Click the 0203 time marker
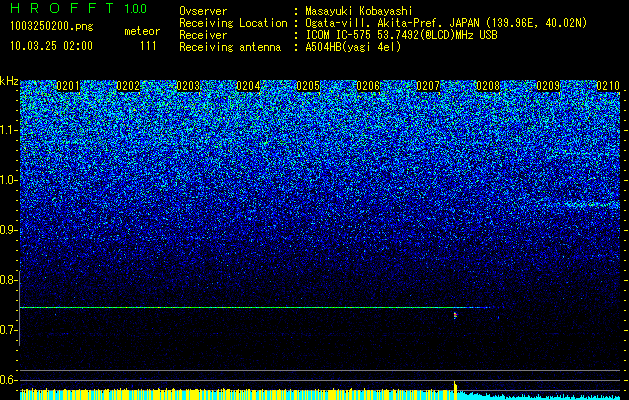Image resolution: width=629 pixels, height=400 pixels. click(188, 86)
